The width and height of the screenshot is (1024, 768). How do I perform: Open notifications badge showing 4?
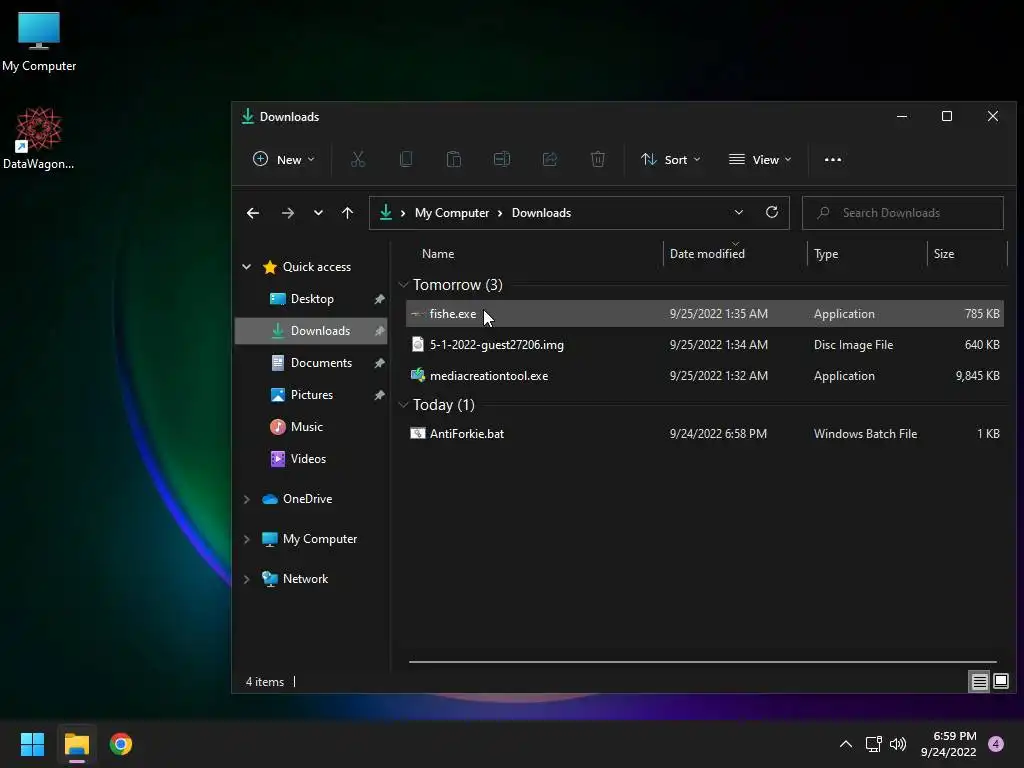996,744
